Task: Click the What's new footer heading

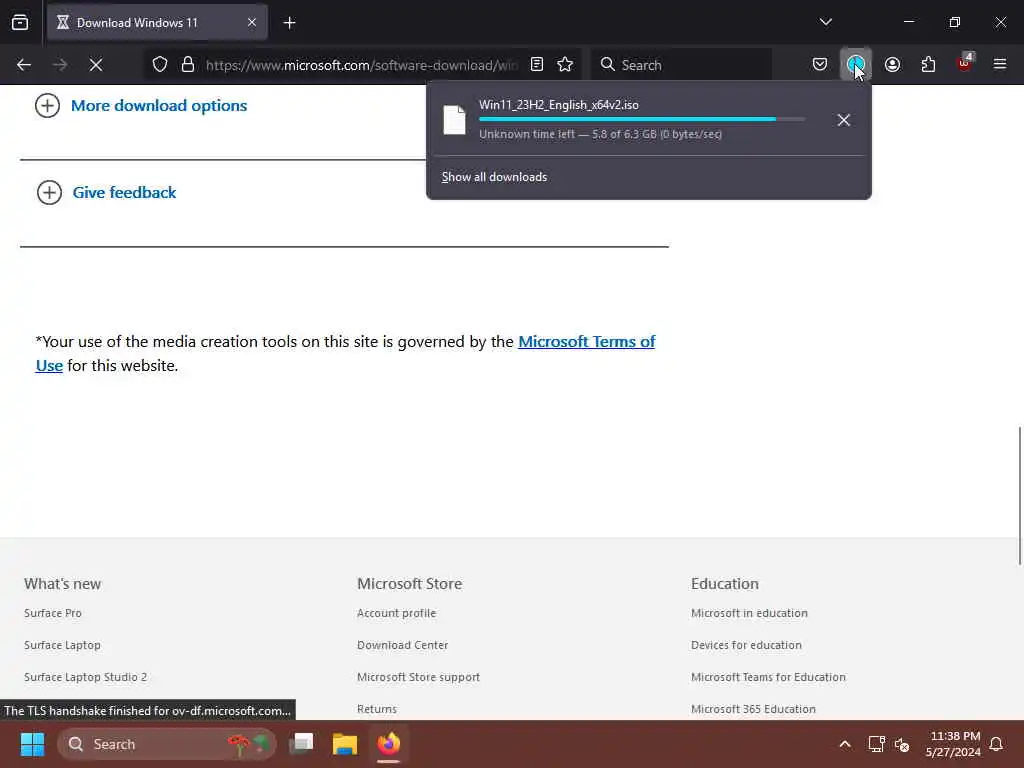Action: point(63,584)
